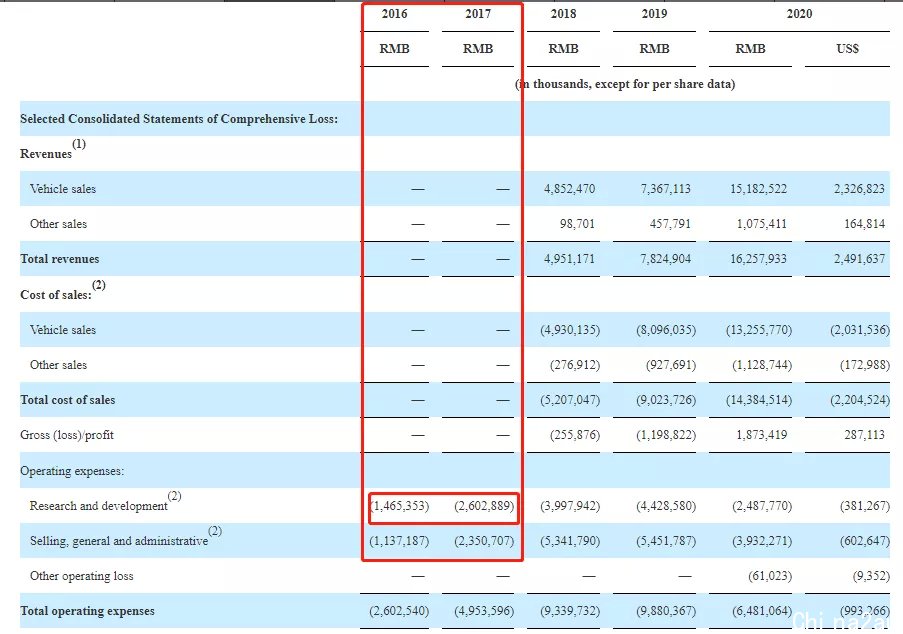Click the Operating expenses label
The width and height of the screenshot is (903, 634).
pyautogui.click(x=72, y=471)
